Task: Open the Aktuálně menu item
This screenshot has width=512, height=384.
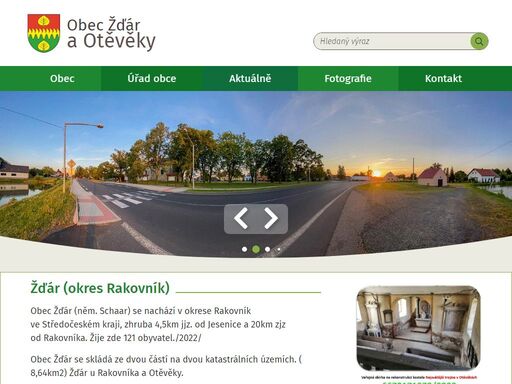Action: tap(250, 78)
